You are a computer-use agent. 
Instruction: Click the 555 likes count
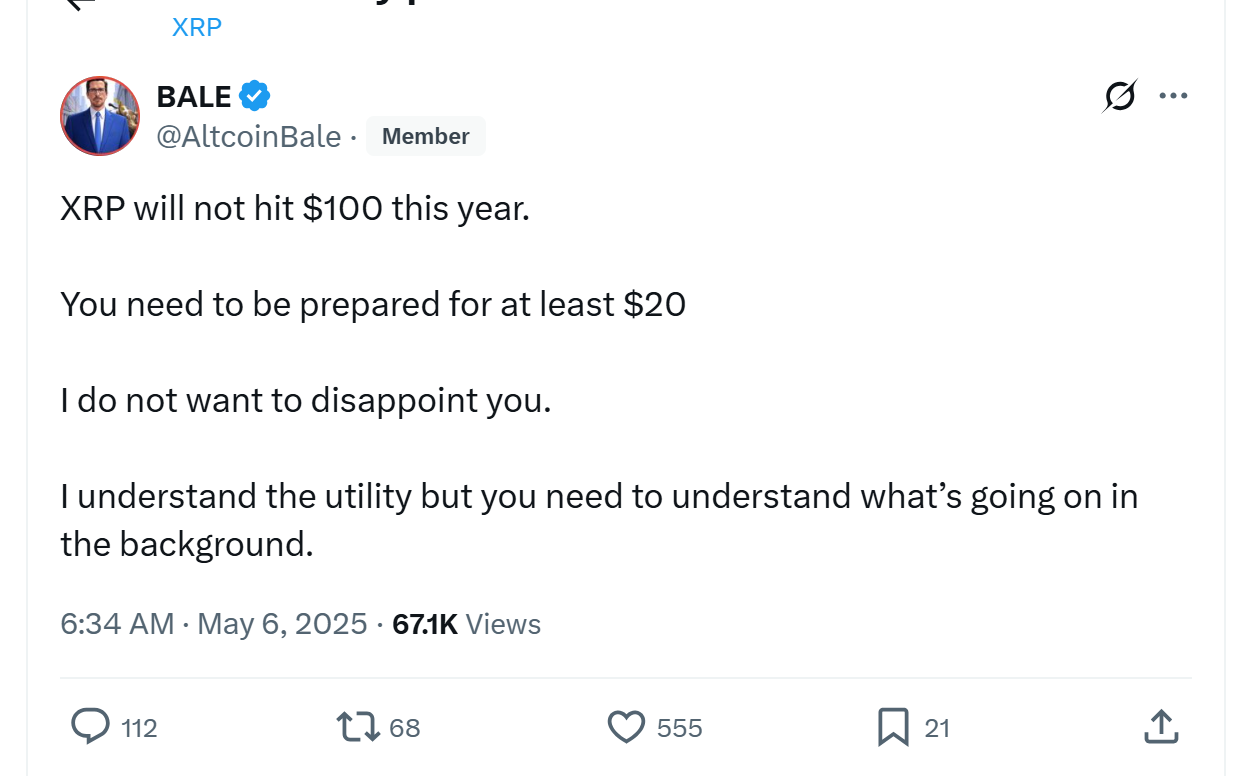click(x=679, y=728)
